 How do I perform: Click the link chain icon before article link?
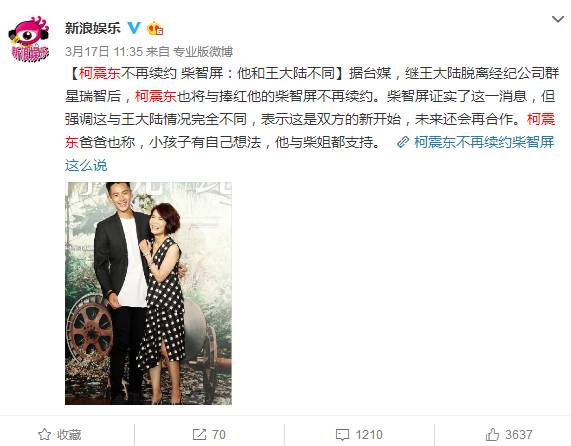pos(403,142)
